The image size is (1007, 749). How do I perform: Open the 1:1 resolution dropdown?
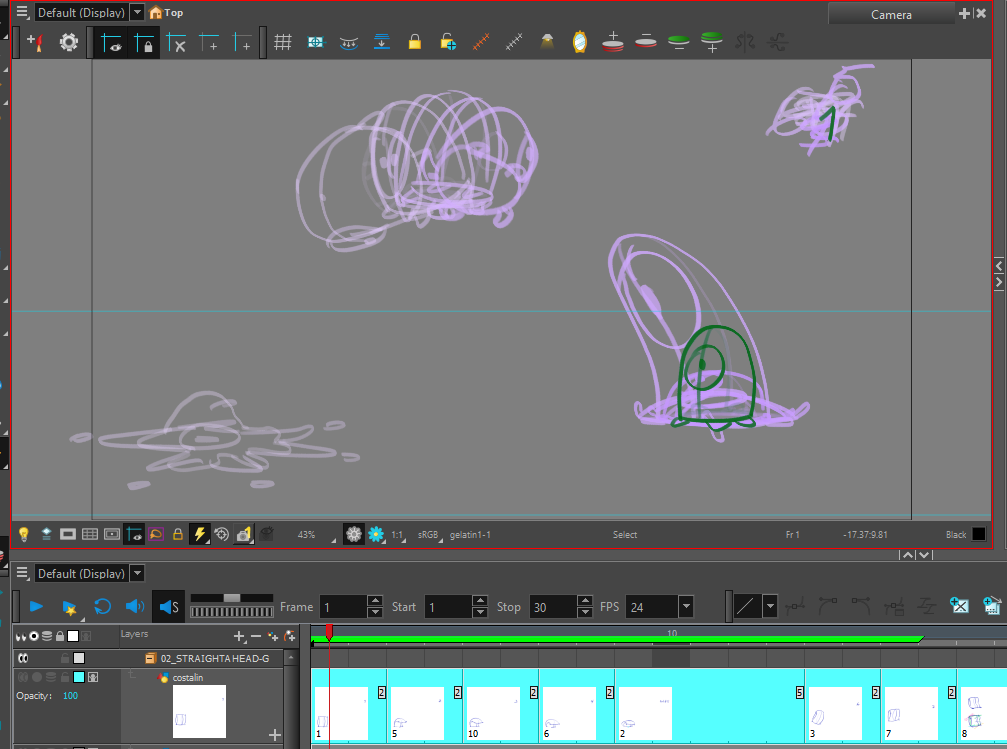click(399, 534)
